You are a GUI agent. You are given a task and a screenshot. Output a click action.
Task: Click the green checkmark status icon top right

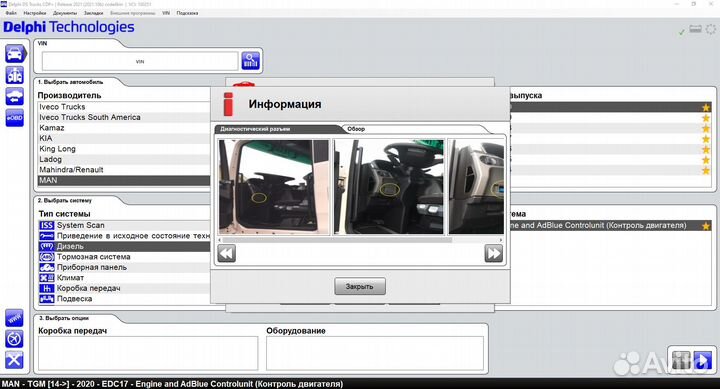(681, 32)
